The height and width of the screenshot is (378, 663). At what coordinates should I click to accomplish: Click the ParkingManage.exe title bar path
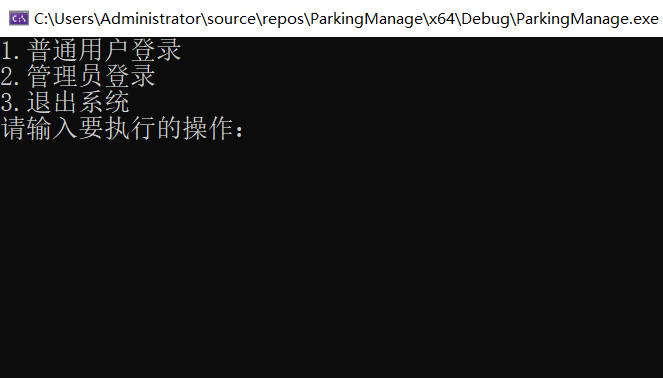coord(346,19)
